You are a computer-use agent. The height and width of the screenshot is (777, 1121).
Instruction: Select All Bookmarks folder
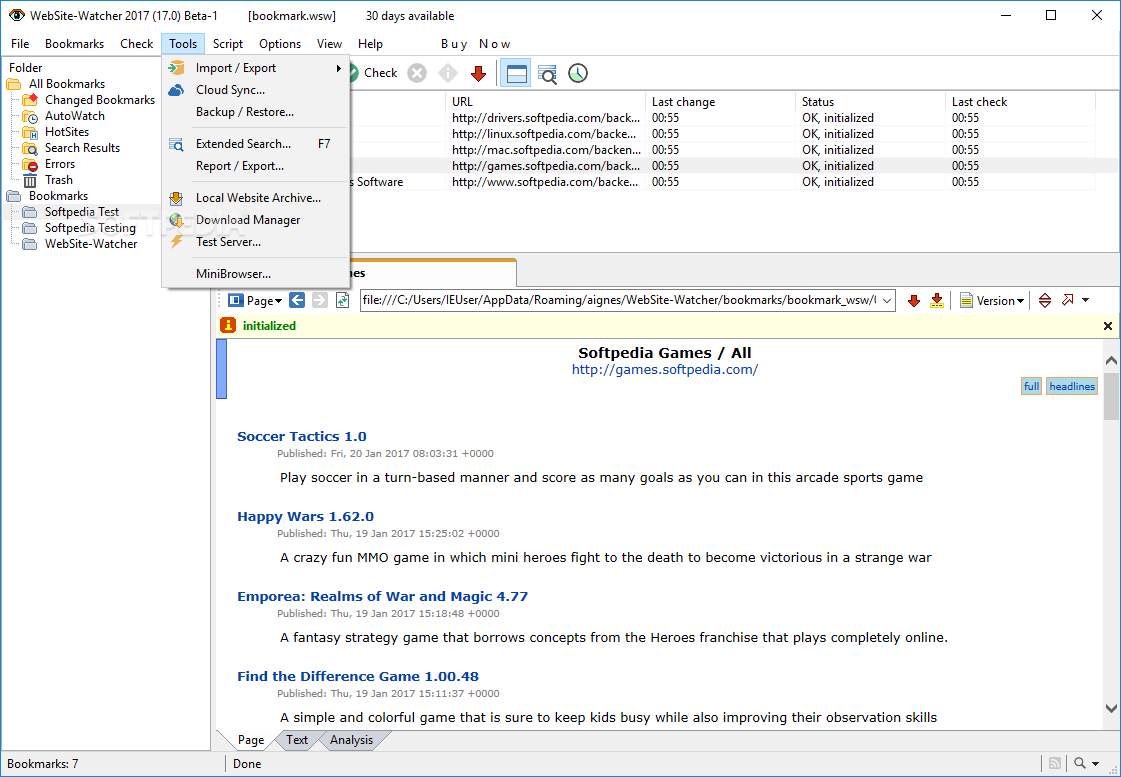coord(66,84)
